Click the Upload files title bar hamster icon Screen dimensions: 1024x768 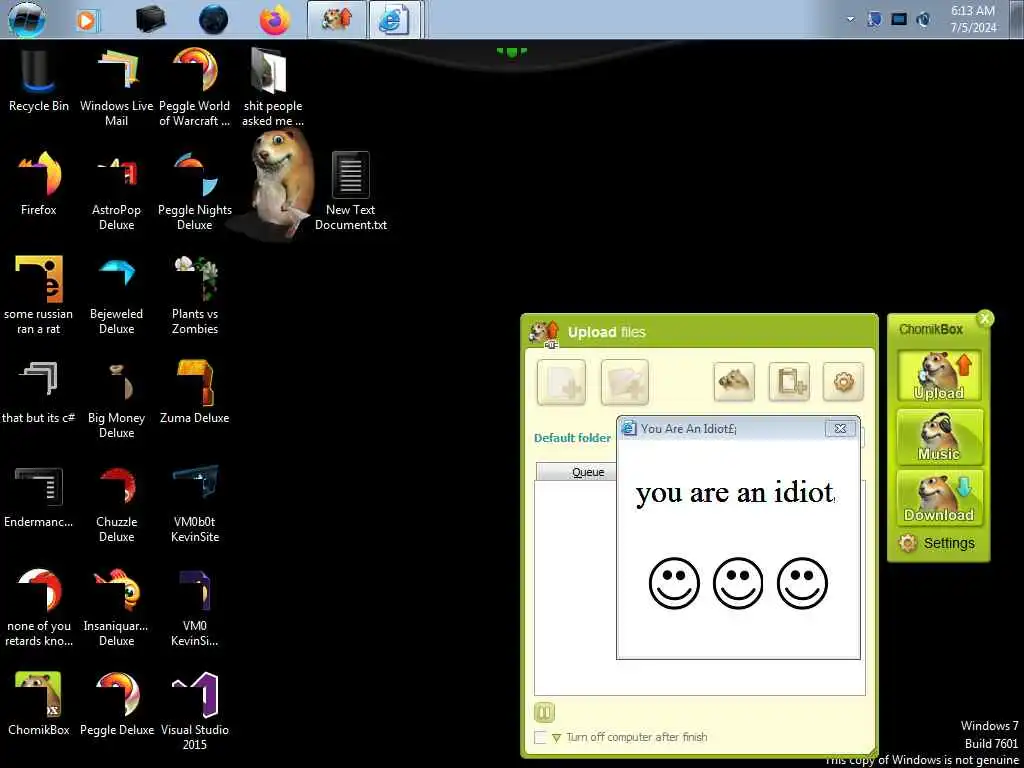(545, 333)
